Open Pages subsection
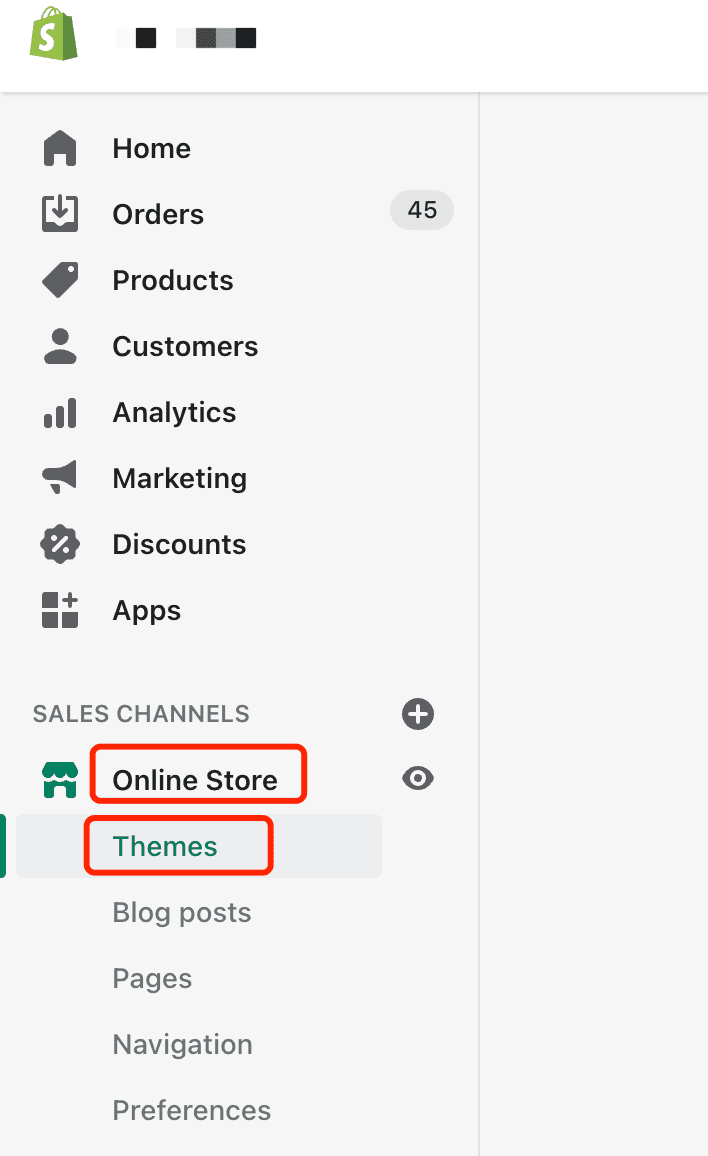 (152, 979)
